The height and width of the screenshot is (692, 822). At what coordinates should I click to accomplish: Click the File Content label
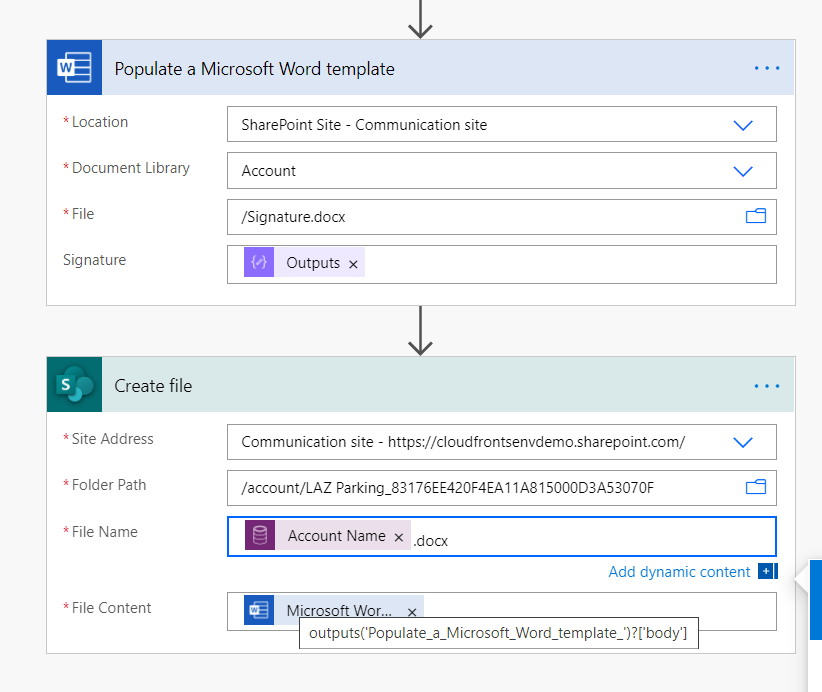coord(111,608)
